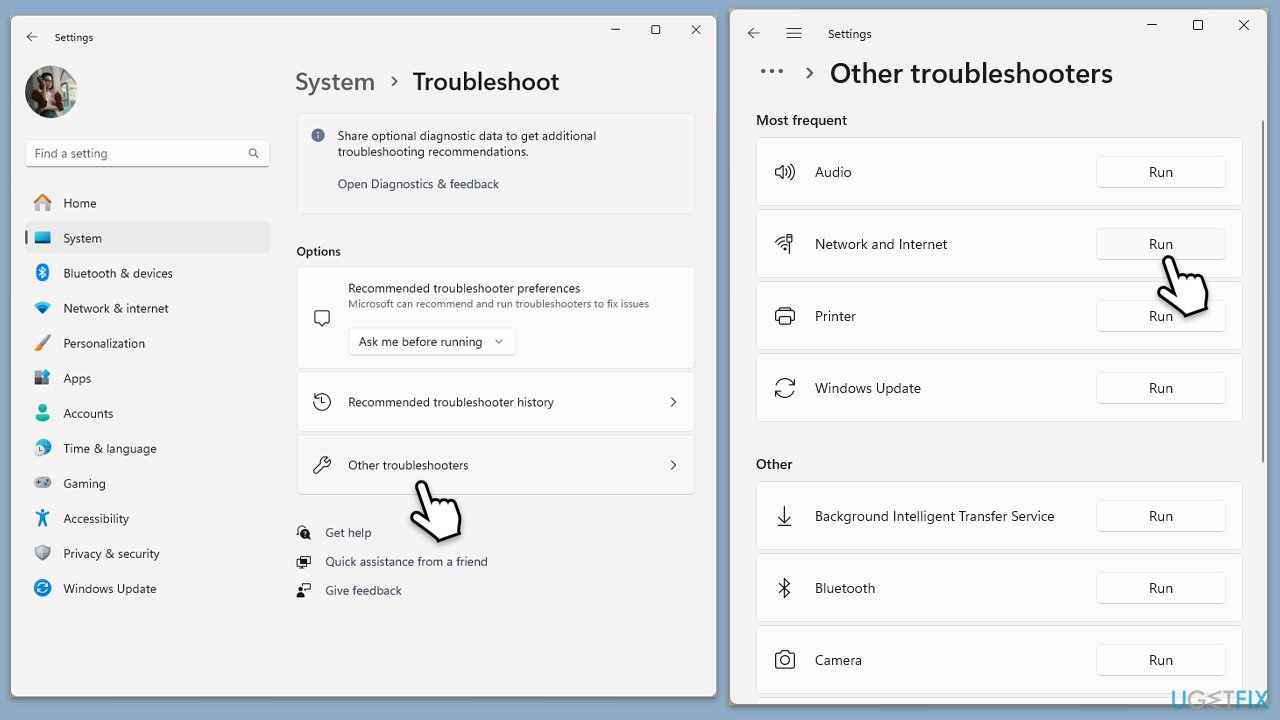Viewport: 1280px width, 720px height.
Task: Open the Ask me before running dropdown
Action: tap(432, 342)
